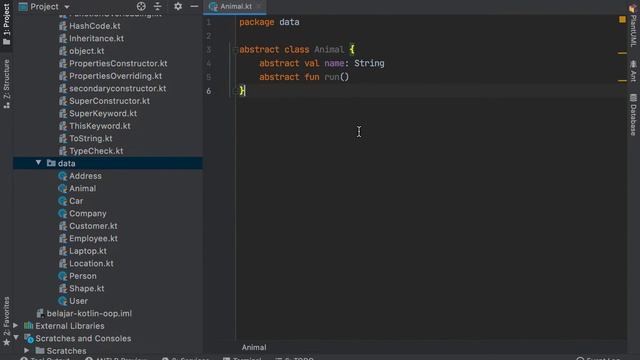Hide the Project panel with minimize icon
Screen dimensions: 640x360
194,6
